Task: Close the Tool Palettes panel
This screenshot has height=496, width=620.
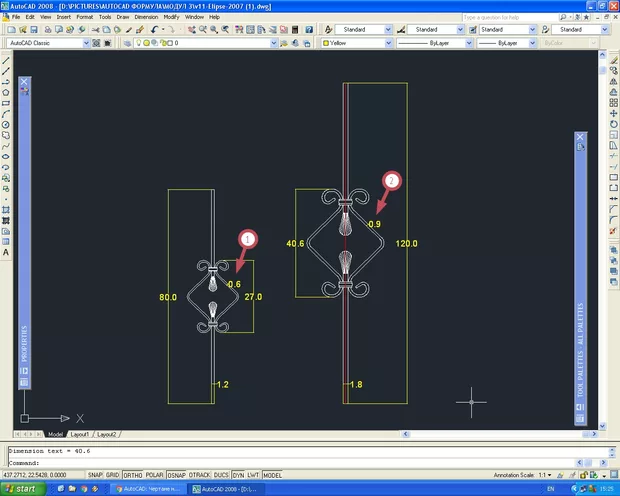Action: pos(580,137)
